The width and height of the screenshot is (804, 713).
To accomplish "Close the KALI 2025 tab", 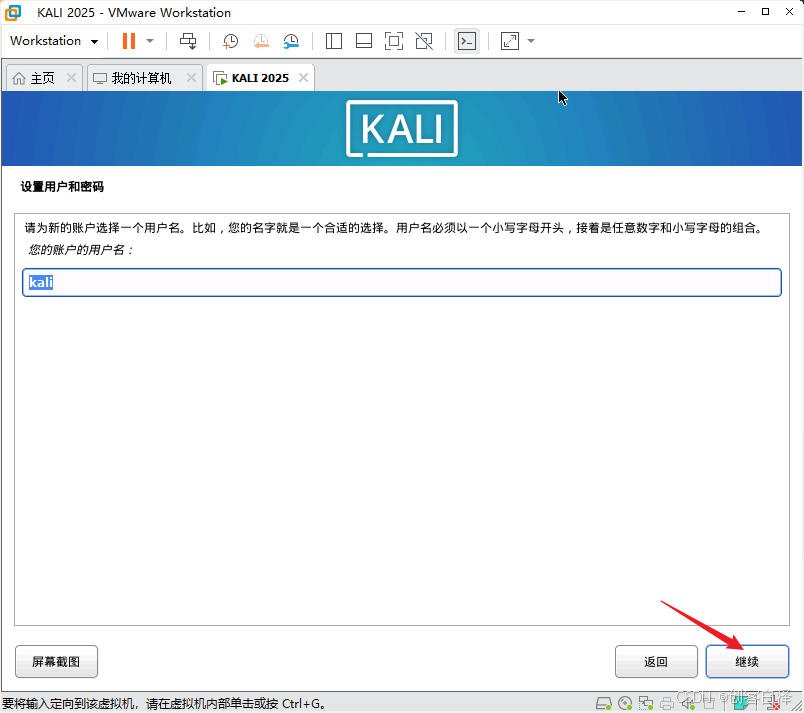I will (x=304, y=77).
